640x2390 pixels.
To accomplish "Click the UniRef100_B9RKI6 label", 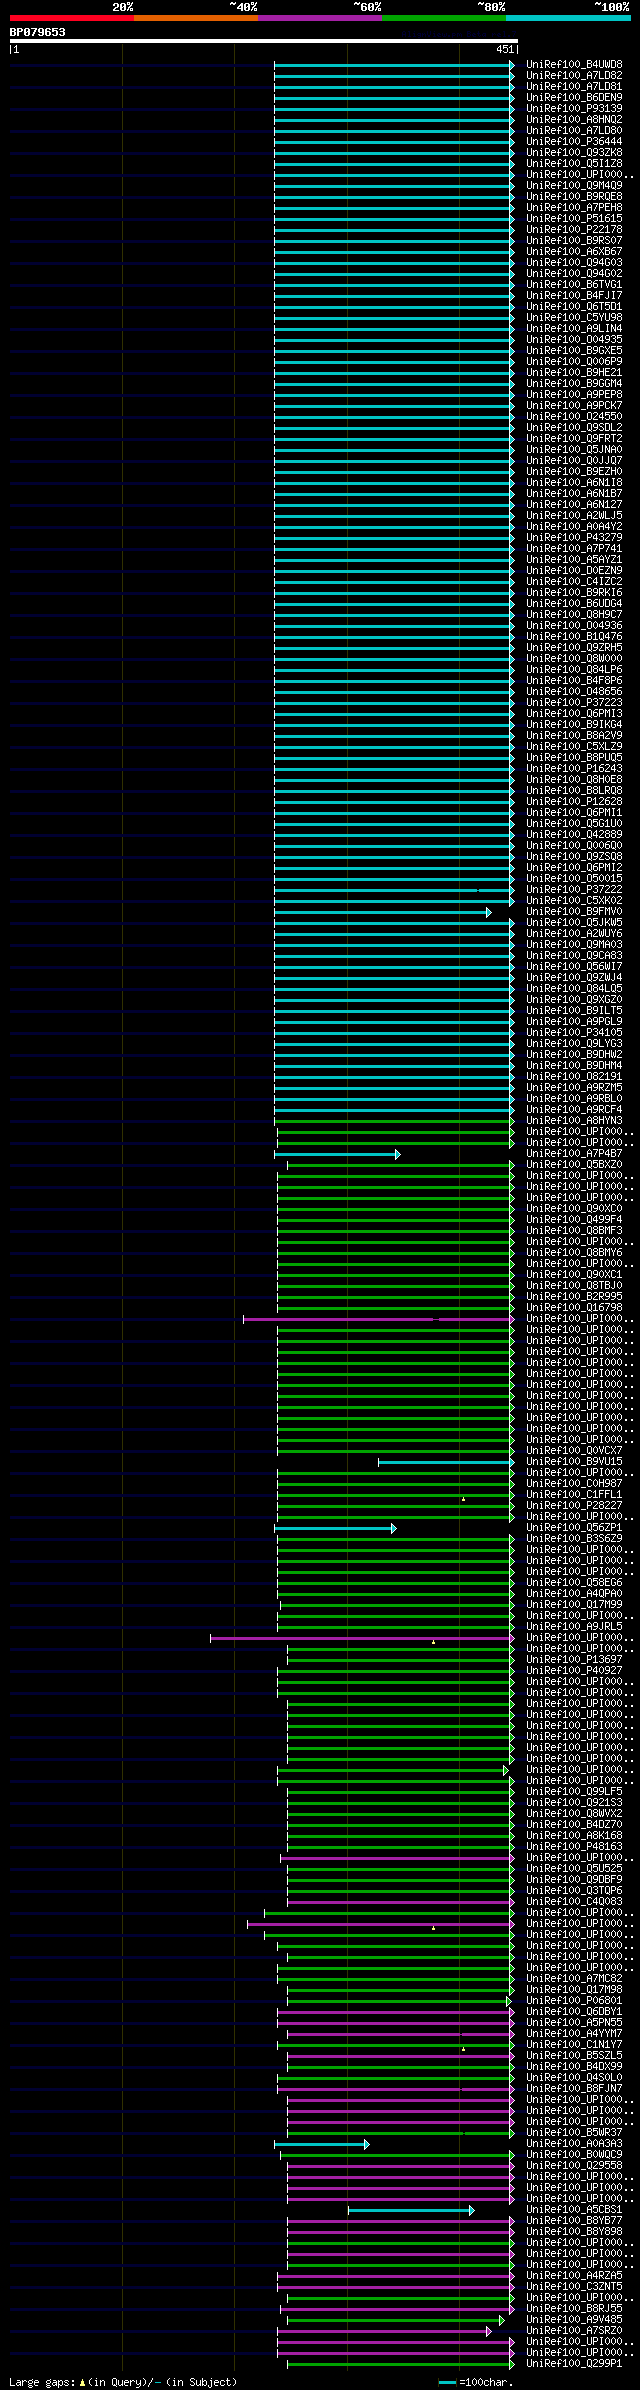I will point(574,593).
